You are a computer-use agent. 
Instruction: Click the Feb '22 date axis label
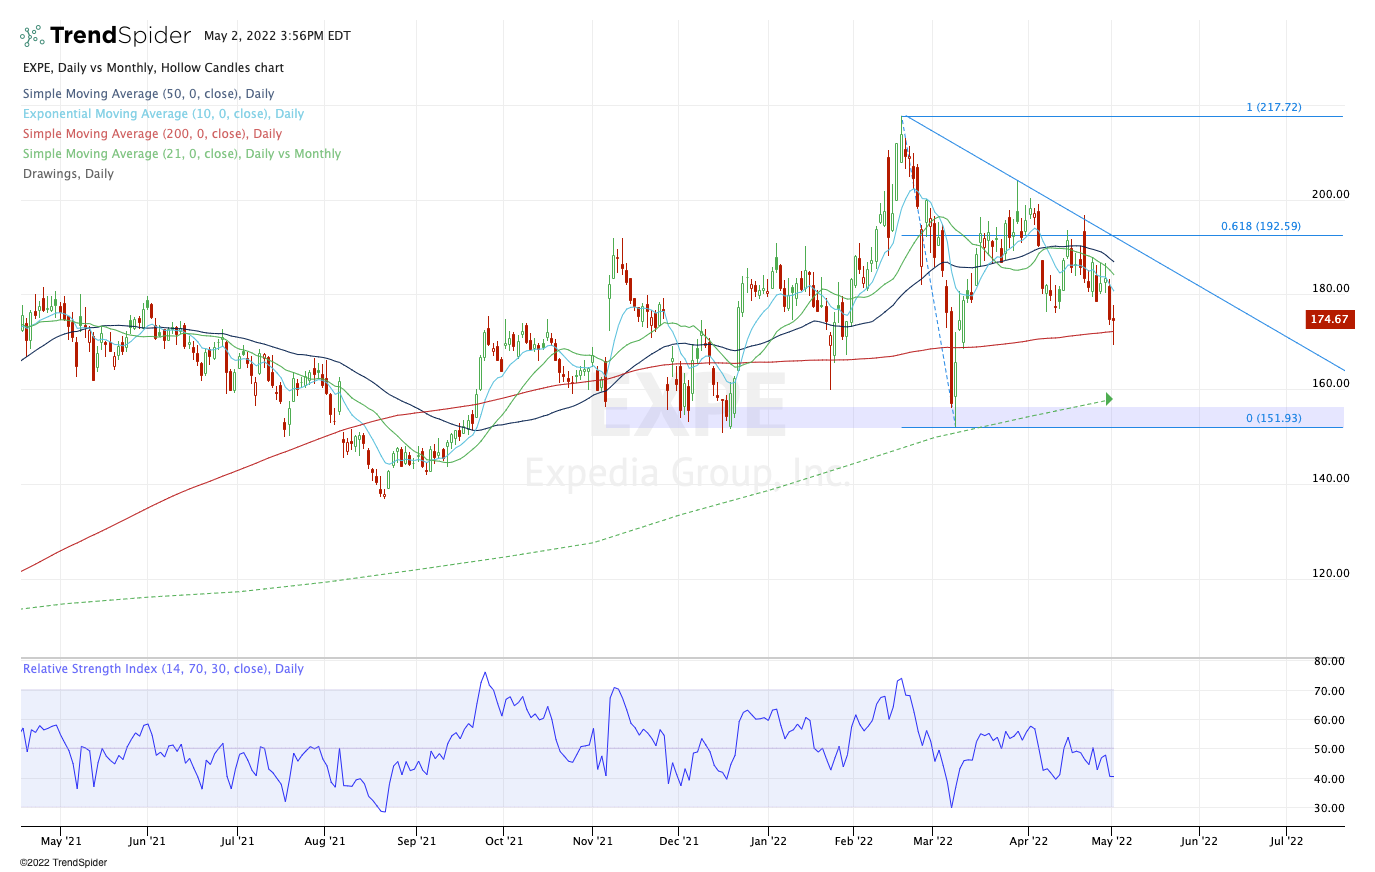853,841
